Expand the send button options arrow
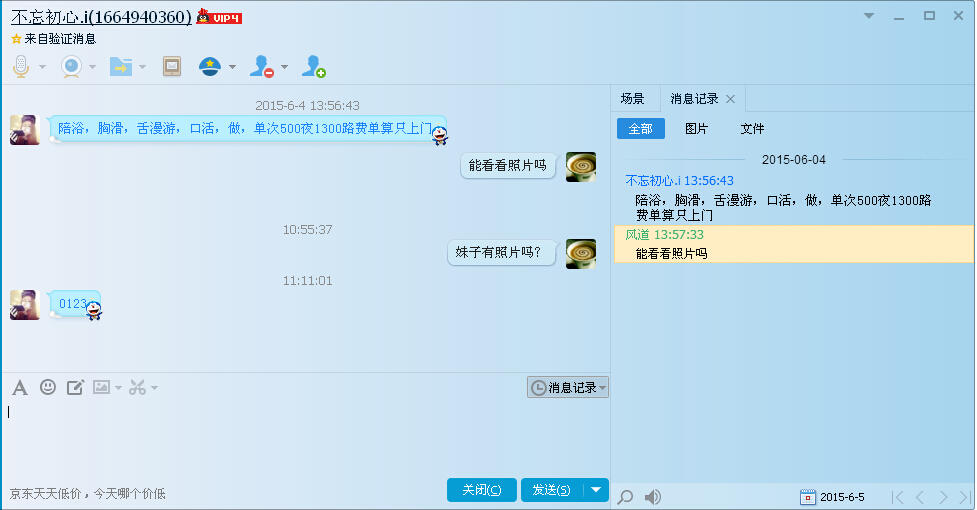The width and height of the screenshot is (977, 510). tap(596, 490)
